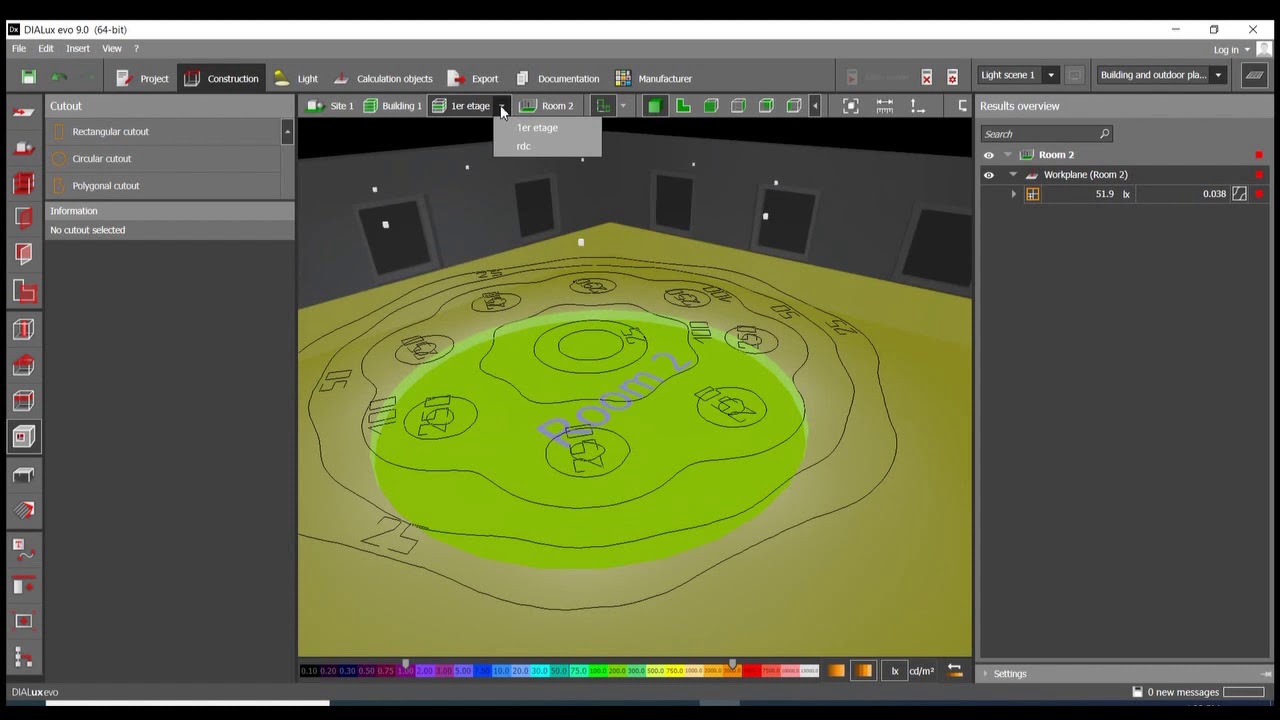Open Calculation objects mode
Viewport: 1280px width, 720px height.
point(383,78)
